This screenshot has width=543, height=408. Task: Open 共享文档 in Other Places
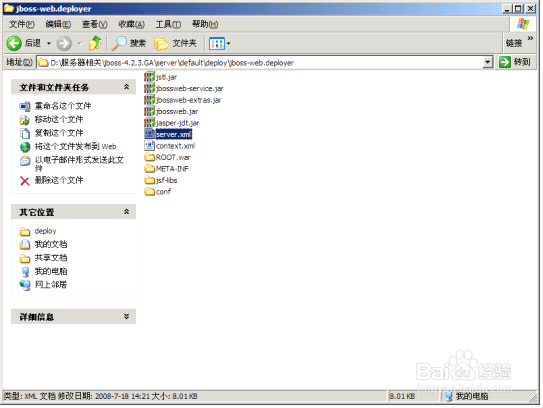(x=51, y=258)
